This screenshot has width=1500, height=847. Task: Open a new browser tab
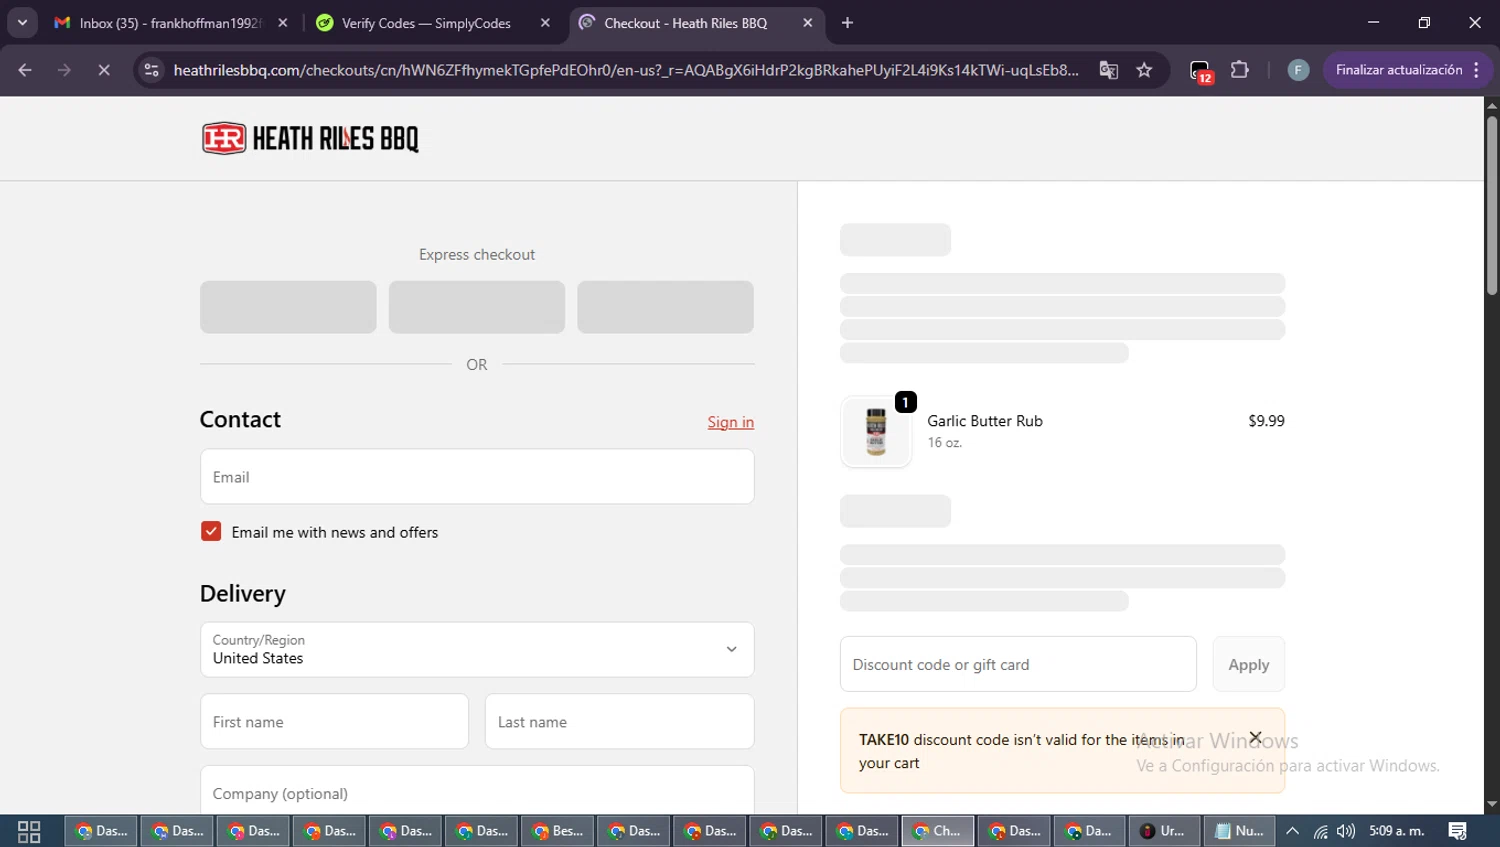[x=847, y=22]
